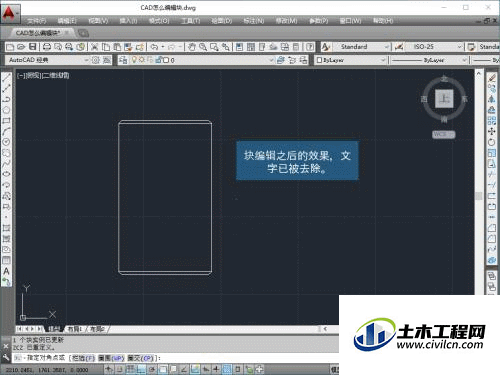This screenshot has width=500, height=375.
Task: Open the AutoCAD 经典 workspace dropdown
Action: click(x=86, y=60)
